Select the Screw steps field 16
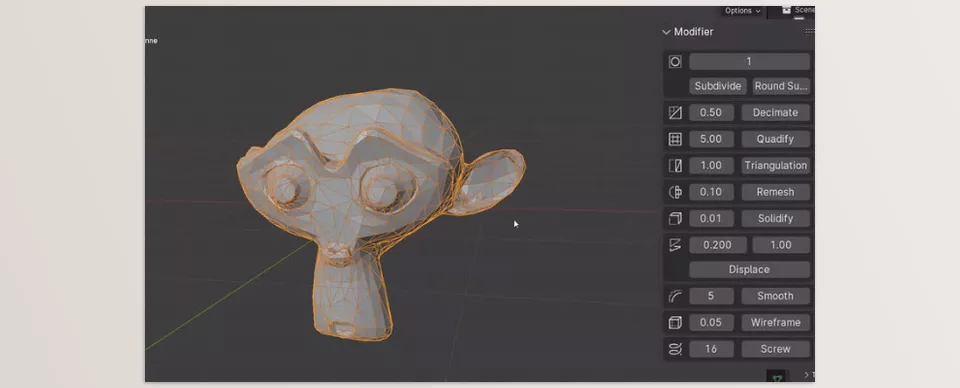960x388 pixels. (x=711, y=349)
